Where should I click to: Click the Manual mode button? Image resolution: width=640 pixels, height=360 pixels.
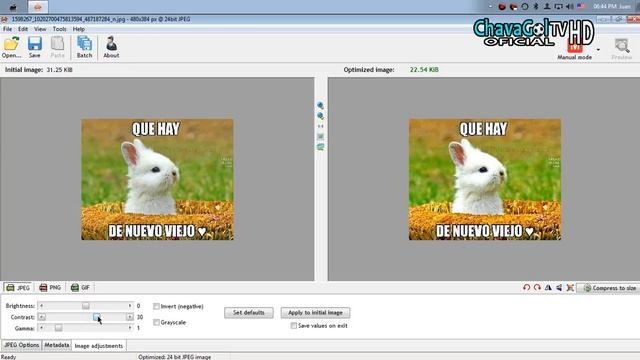(575, 51)
